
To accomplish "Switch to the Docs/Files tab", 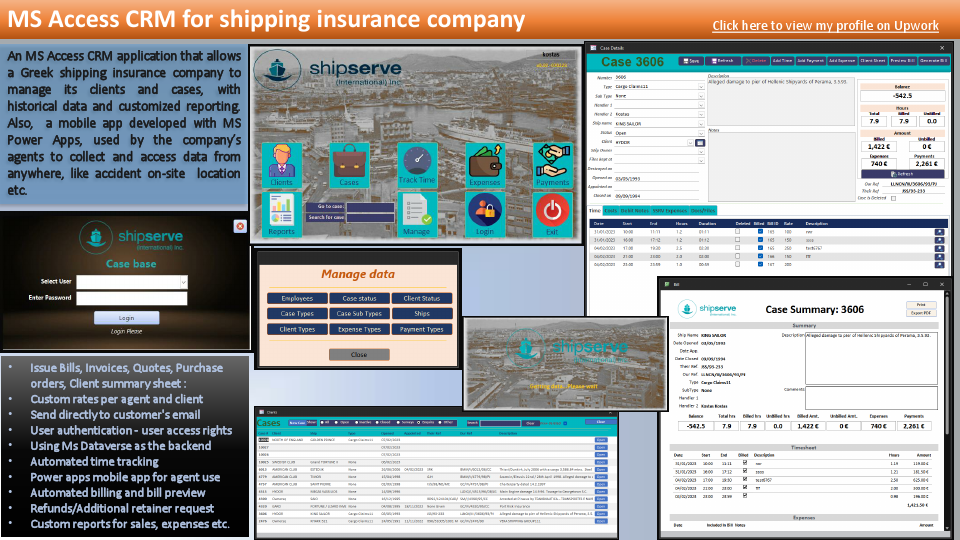I will (703, 211).
